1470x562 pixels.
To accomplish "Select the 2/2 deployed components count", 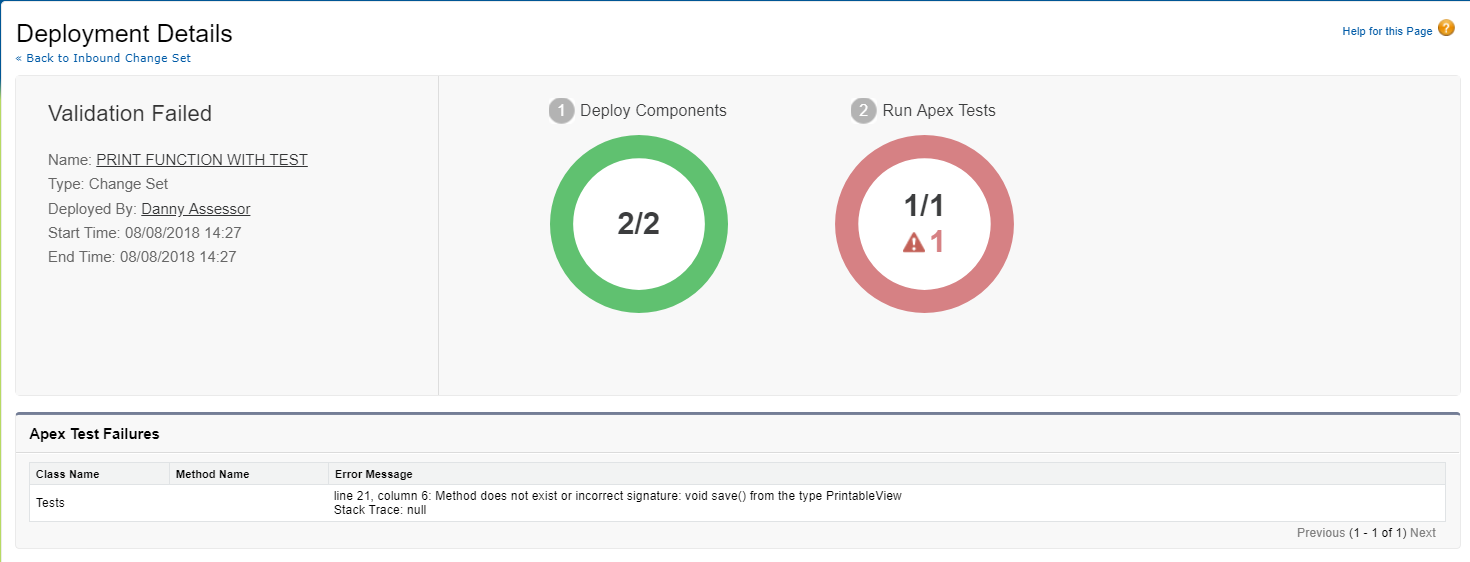I will pos(639,224).
